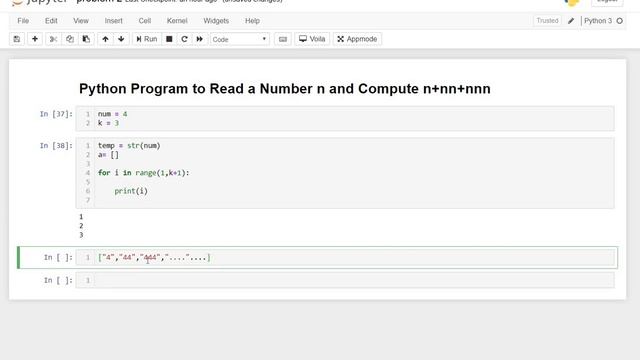This screenshot has width=640, height=360.
Task: Click the output area showing 1 2 3
Action: (x=81, y=226)
